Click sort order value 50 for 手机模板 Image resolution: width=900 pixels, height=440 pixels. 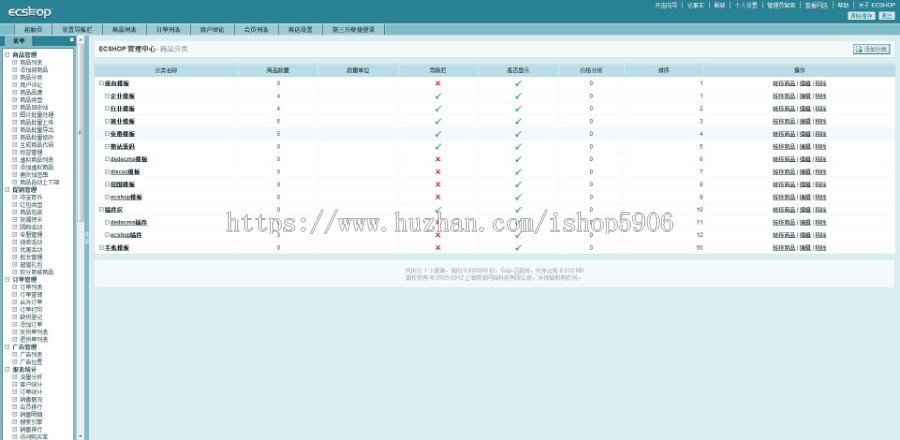click(x=700, y=247)
